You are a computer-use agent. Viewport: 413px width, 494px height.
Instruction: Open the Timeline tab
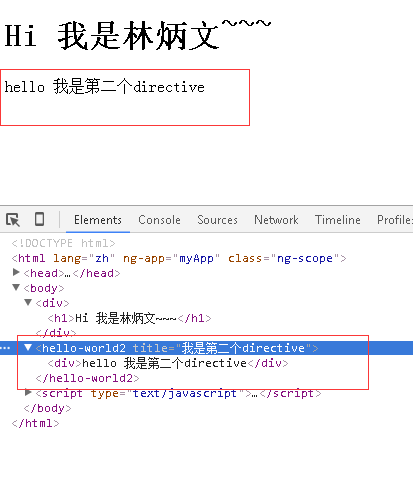(338, 220)
